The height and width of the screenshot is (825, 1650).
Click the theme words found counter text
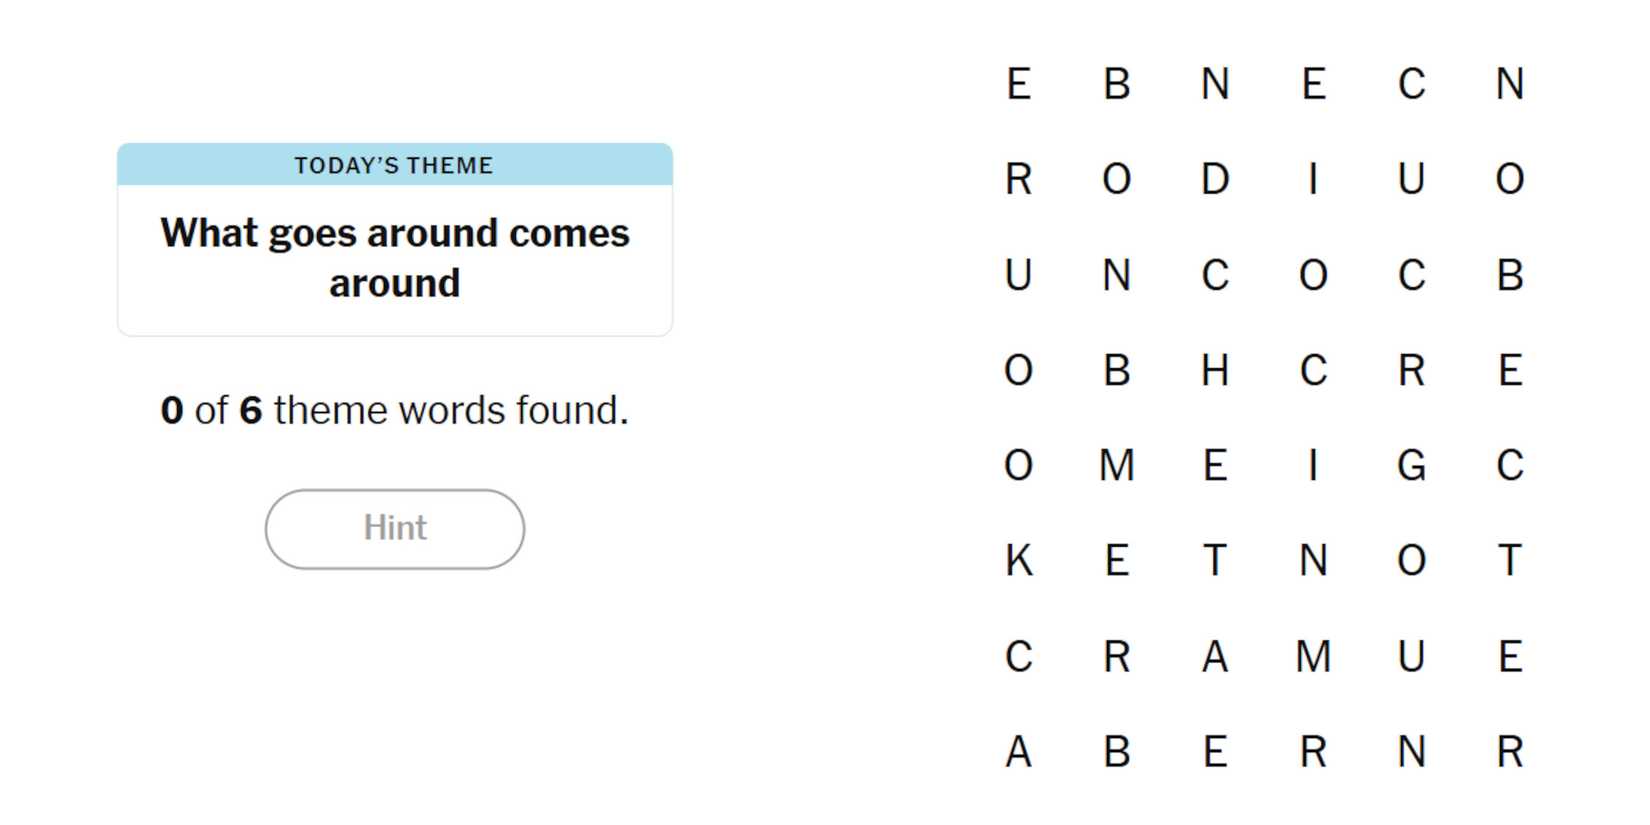click(394, 410)
